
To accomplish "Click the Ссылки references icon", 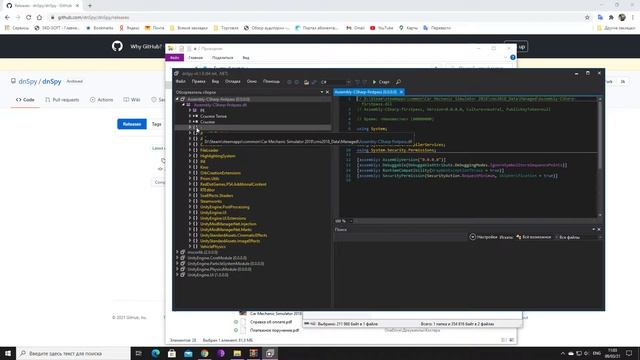I will tap(196, 122).
